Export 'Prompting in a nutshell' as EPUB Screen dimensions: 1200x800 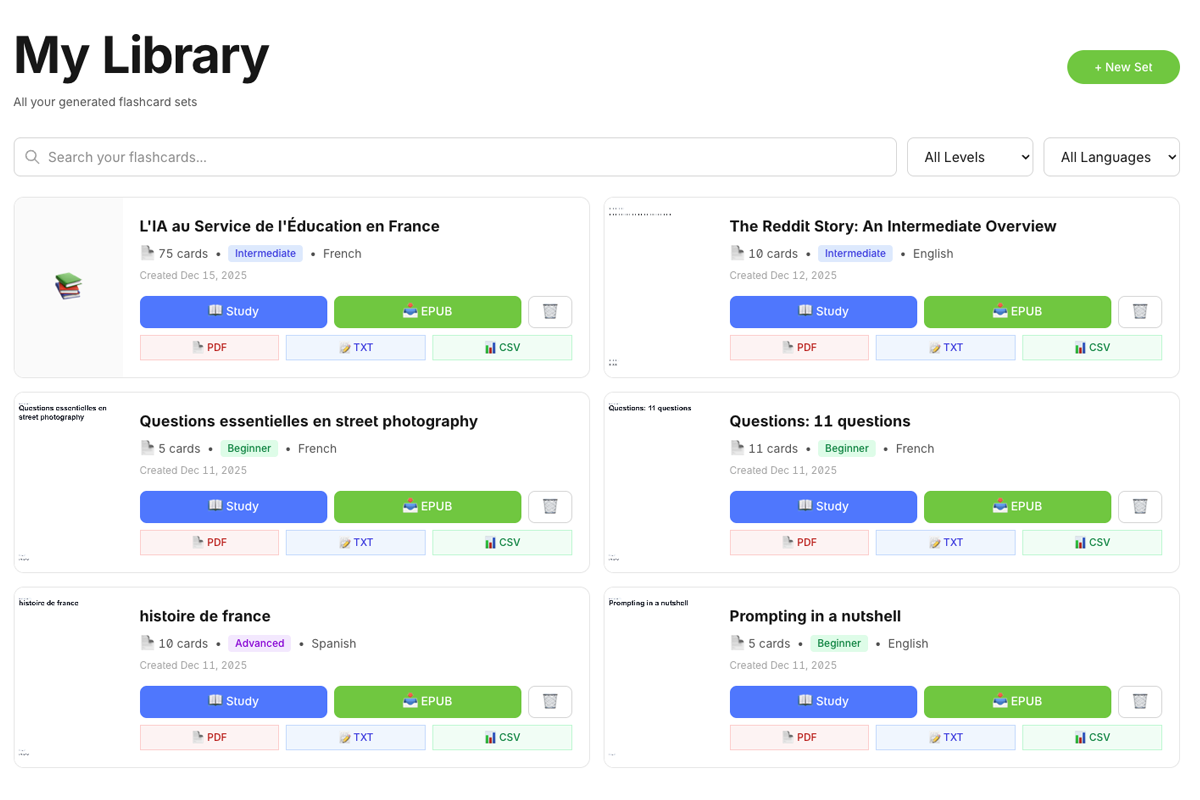coord(1017,701)
